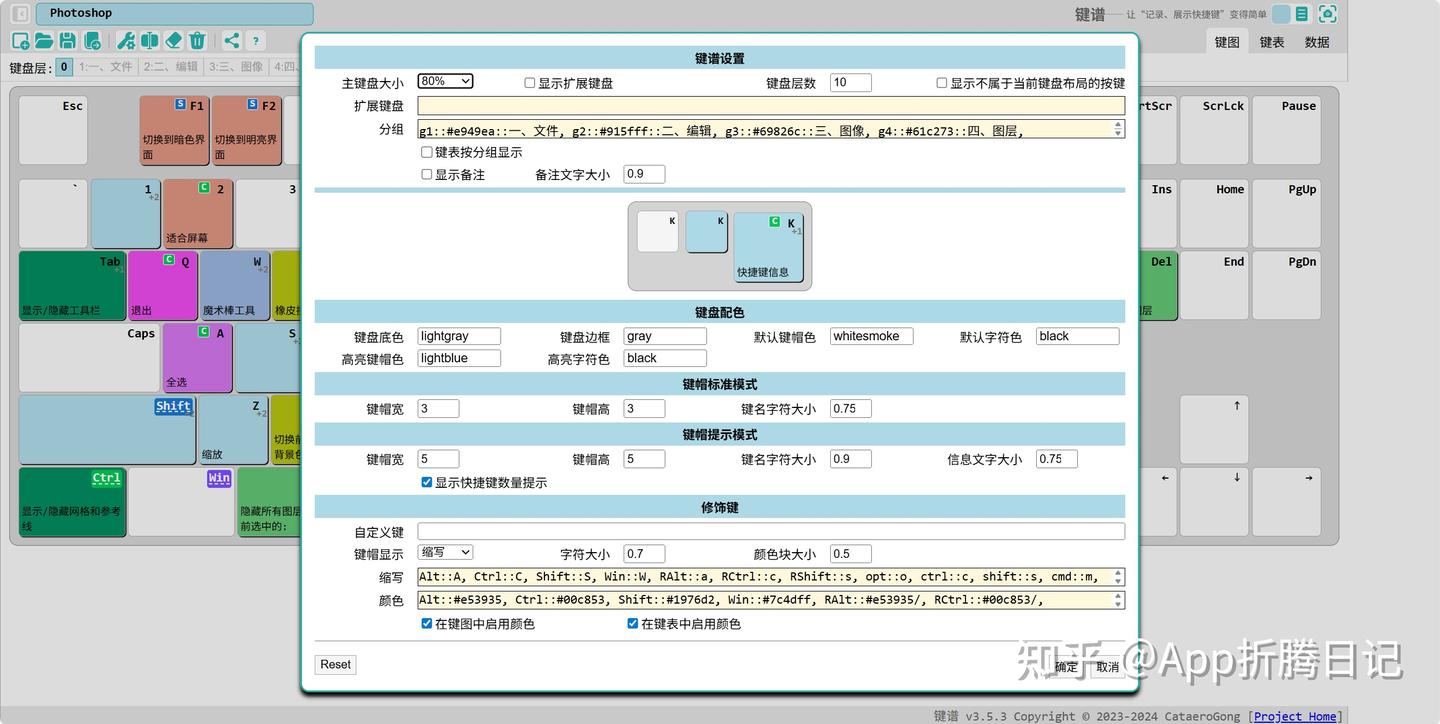Click the 分组 field stepper arrows
Image resolution: width=1440 pixels, height=724 pixels.
(x=1119, y=128)
